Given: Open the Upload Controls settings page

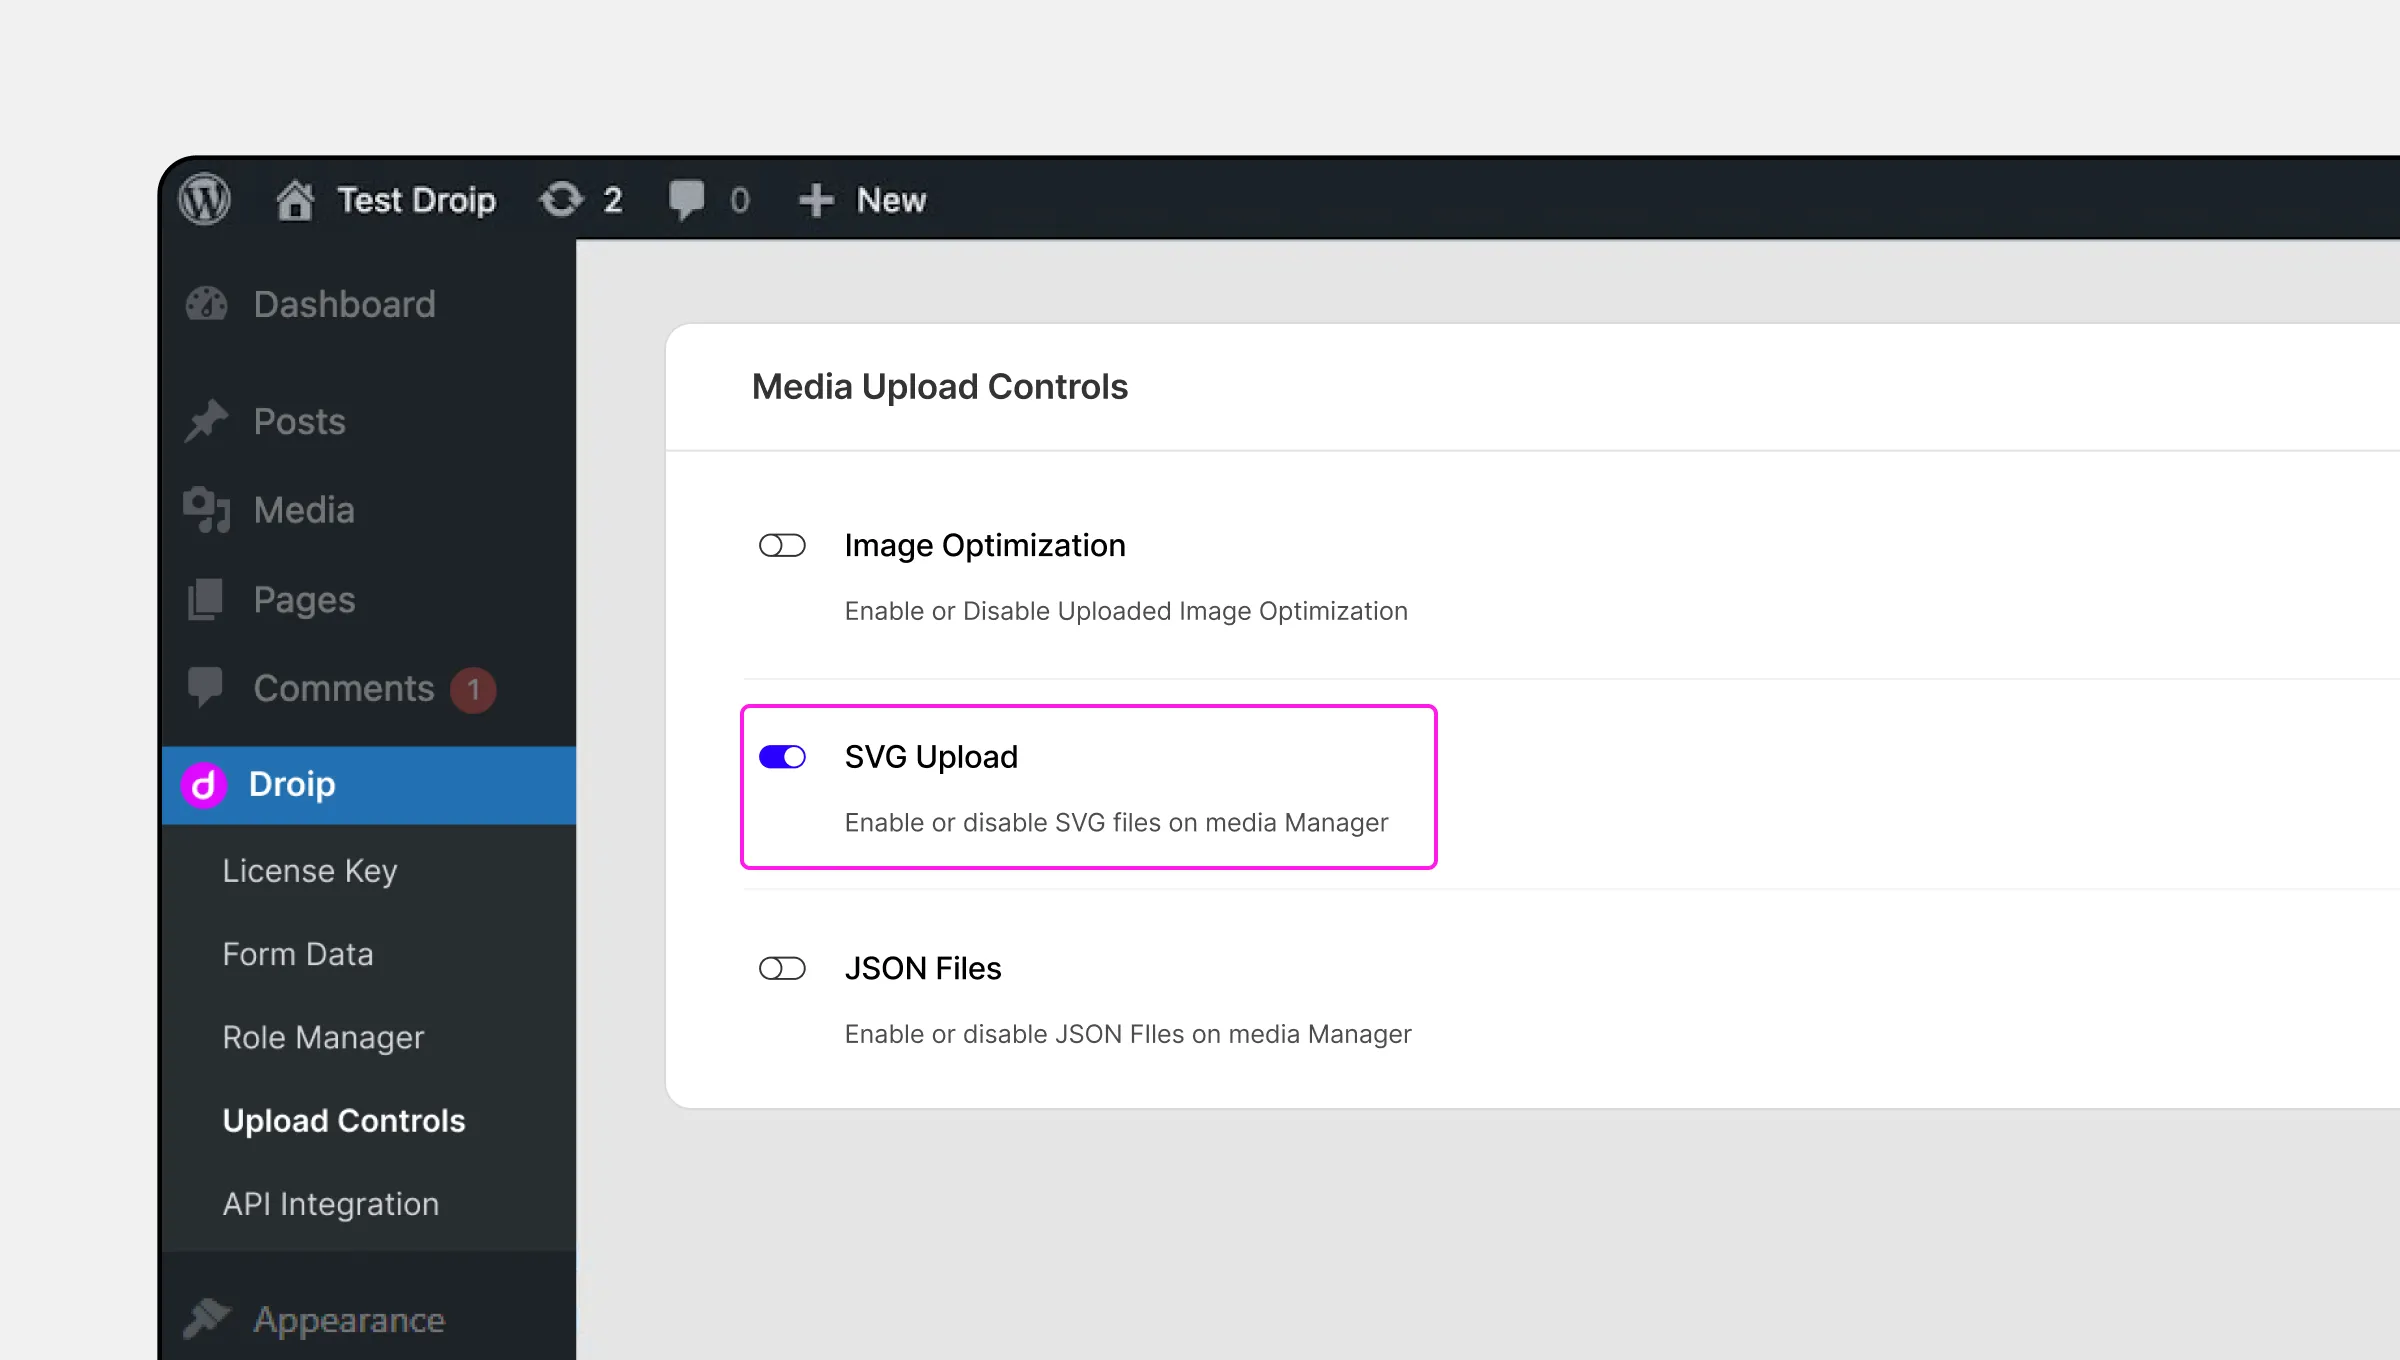Looking at the screenshot, I should coord(343,1119).
